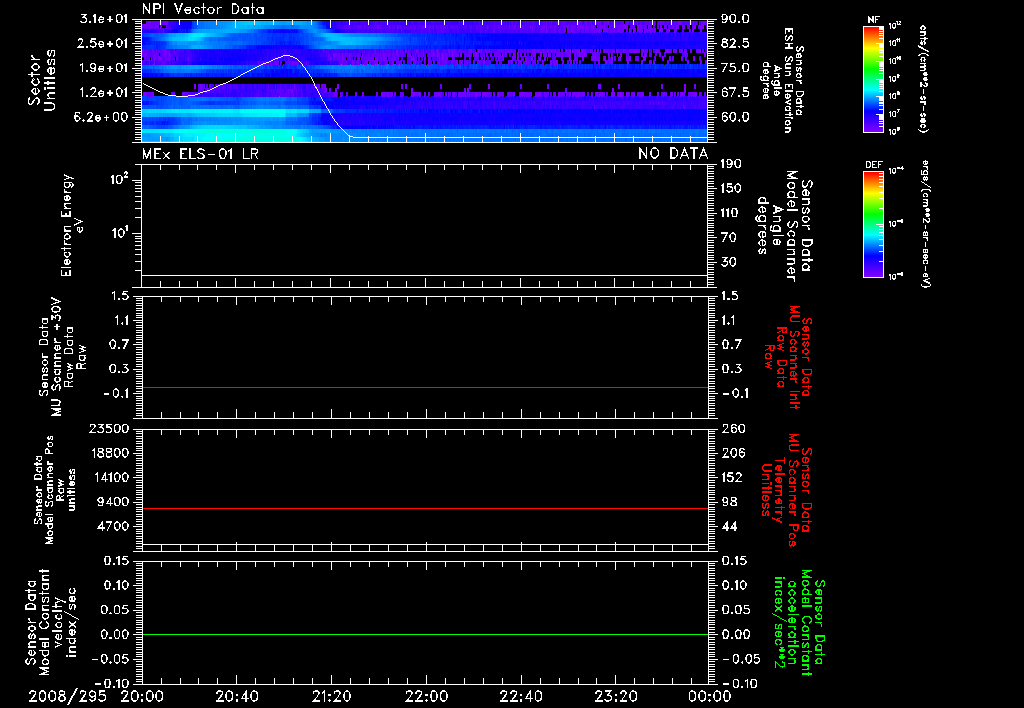Click the '110' scanner angle tick
The image size is (1024, 708).
click(731, 213)
